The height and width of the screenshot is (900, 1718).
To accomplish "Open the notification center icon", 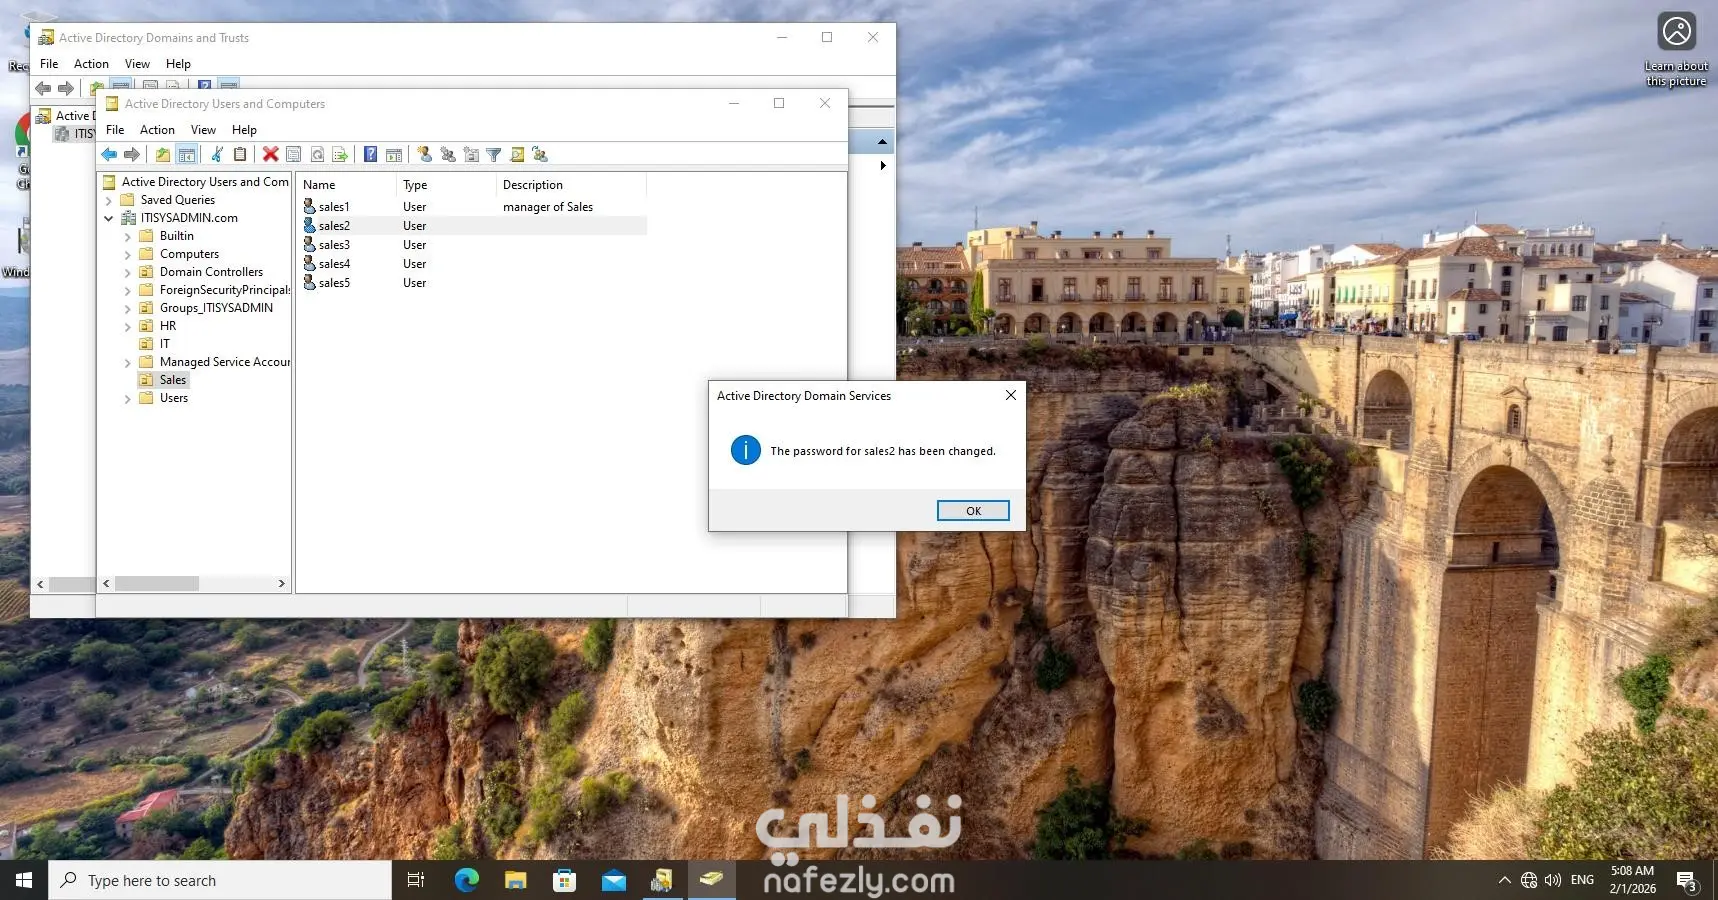I will [1687, 880].
